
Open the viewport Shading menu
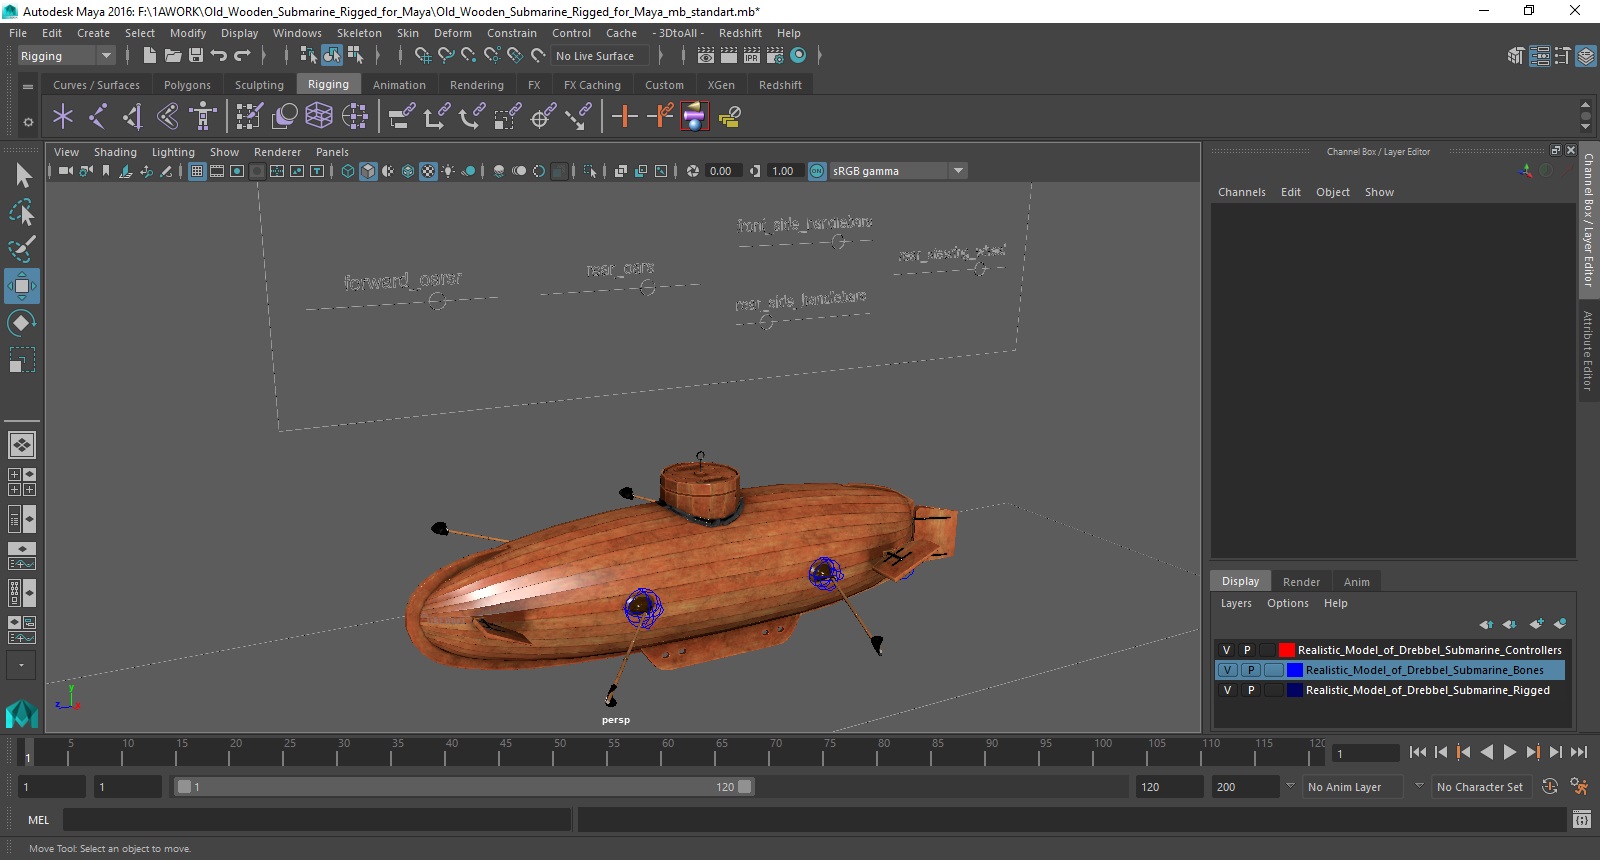coord(115,152)
